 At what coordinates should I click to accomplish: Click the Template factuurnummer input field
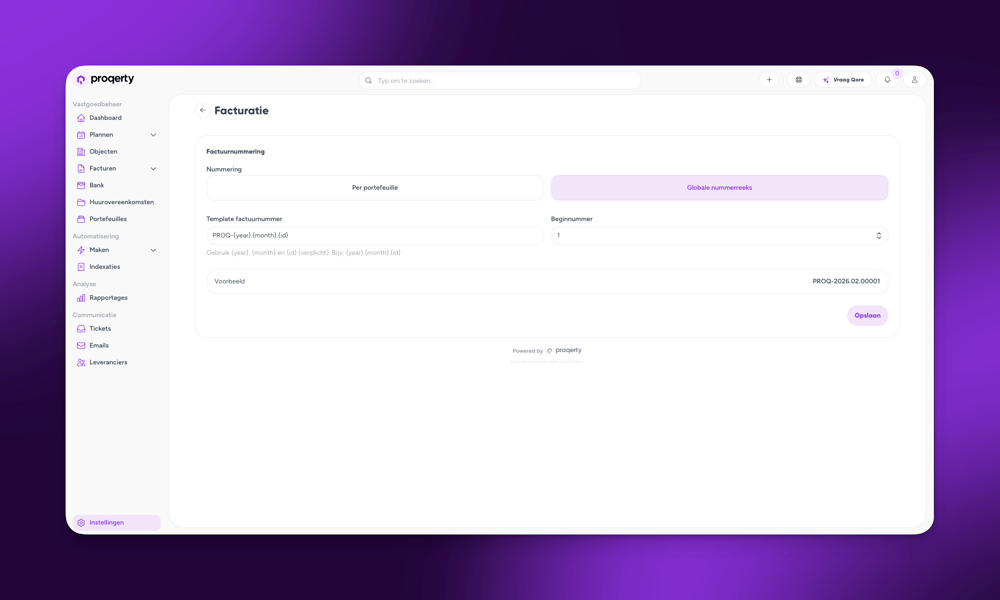[375, 236]
